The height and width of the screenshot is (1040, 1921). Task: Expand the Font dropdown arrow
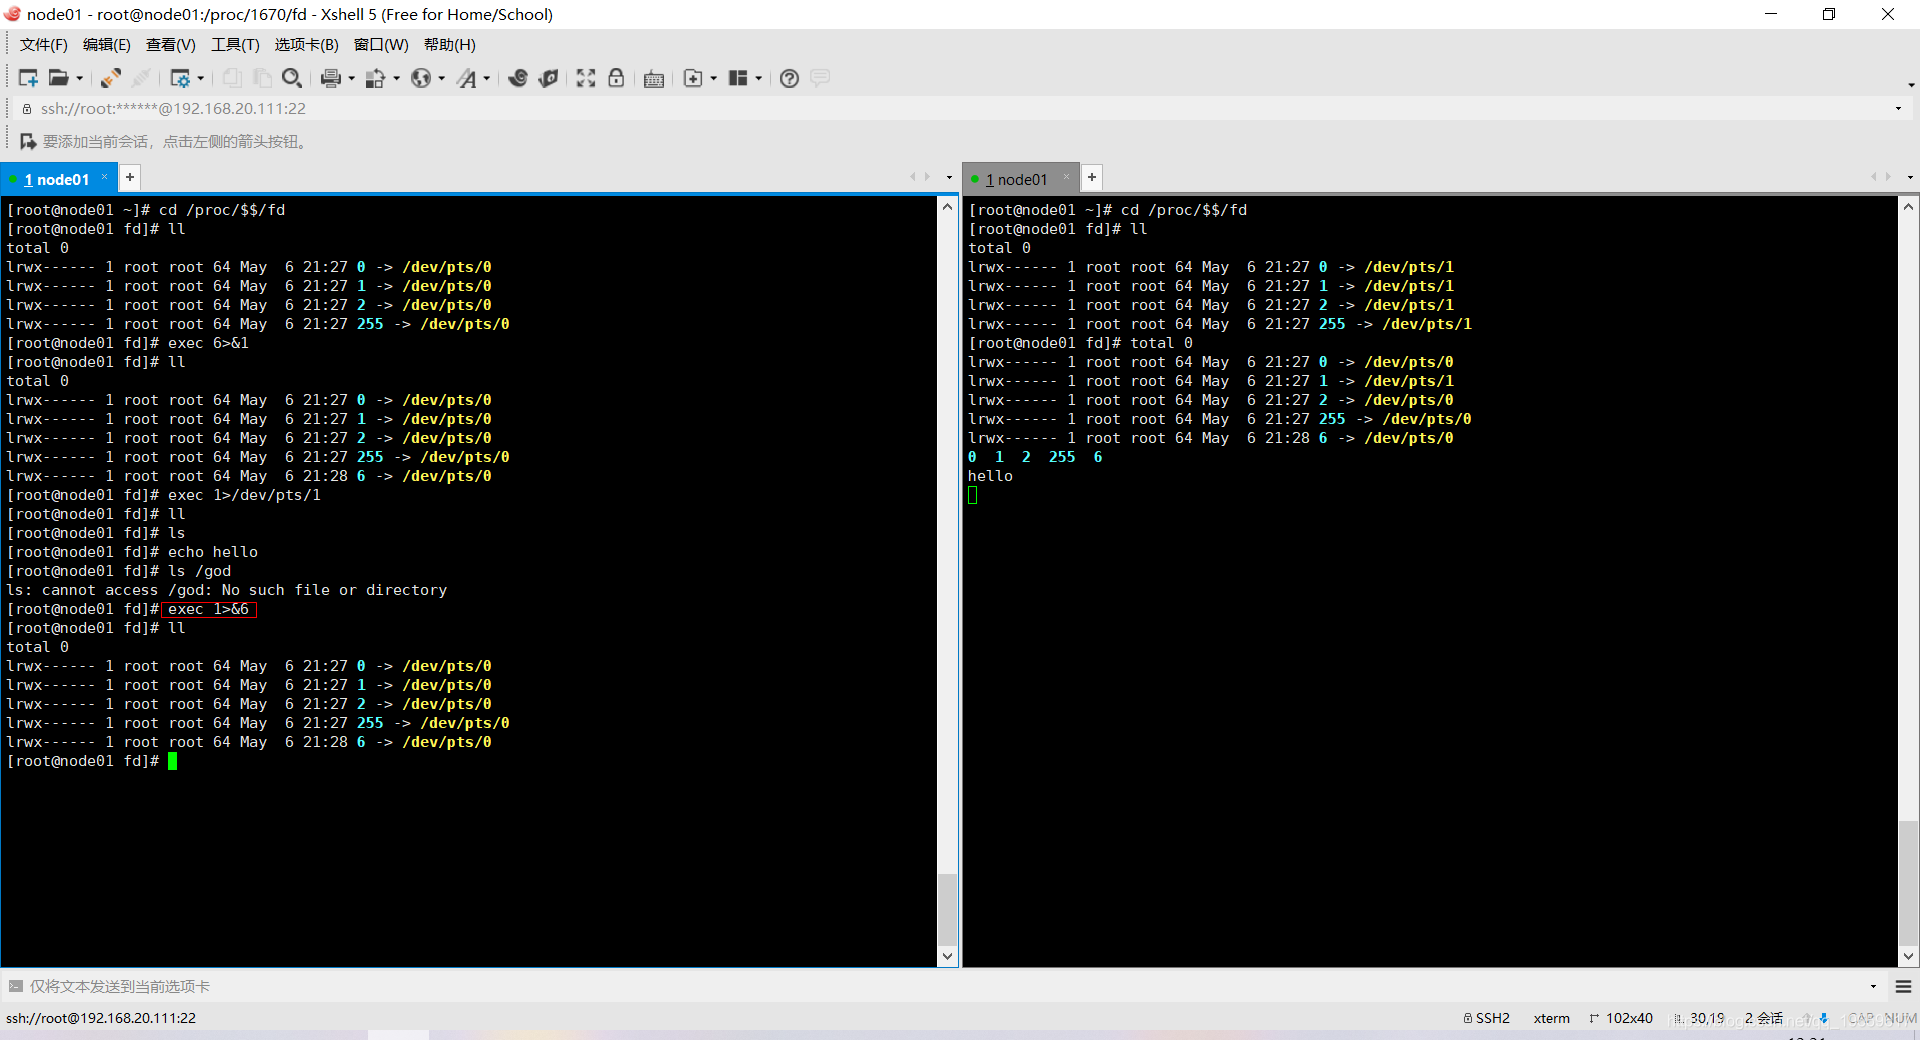[x=487, y=78]
